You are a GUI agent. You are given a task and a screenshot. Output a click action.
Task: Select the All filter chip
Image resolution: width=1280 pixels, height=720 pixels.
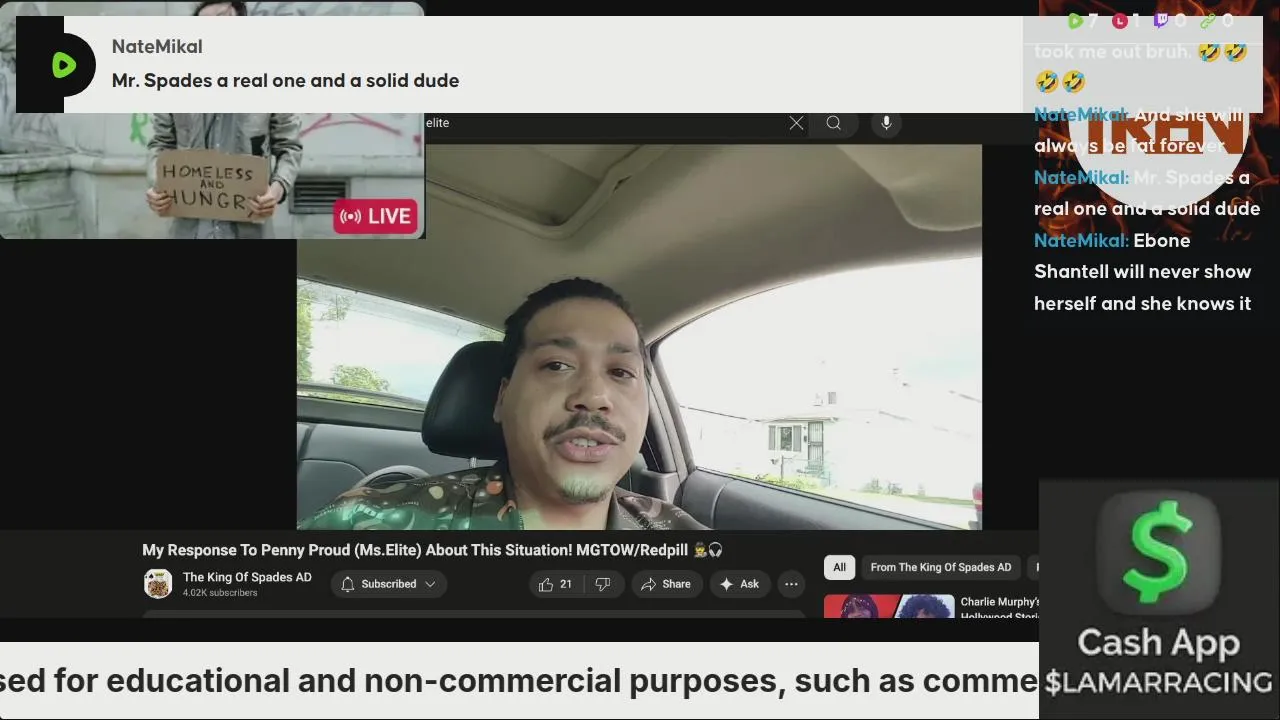click(839, 567)
